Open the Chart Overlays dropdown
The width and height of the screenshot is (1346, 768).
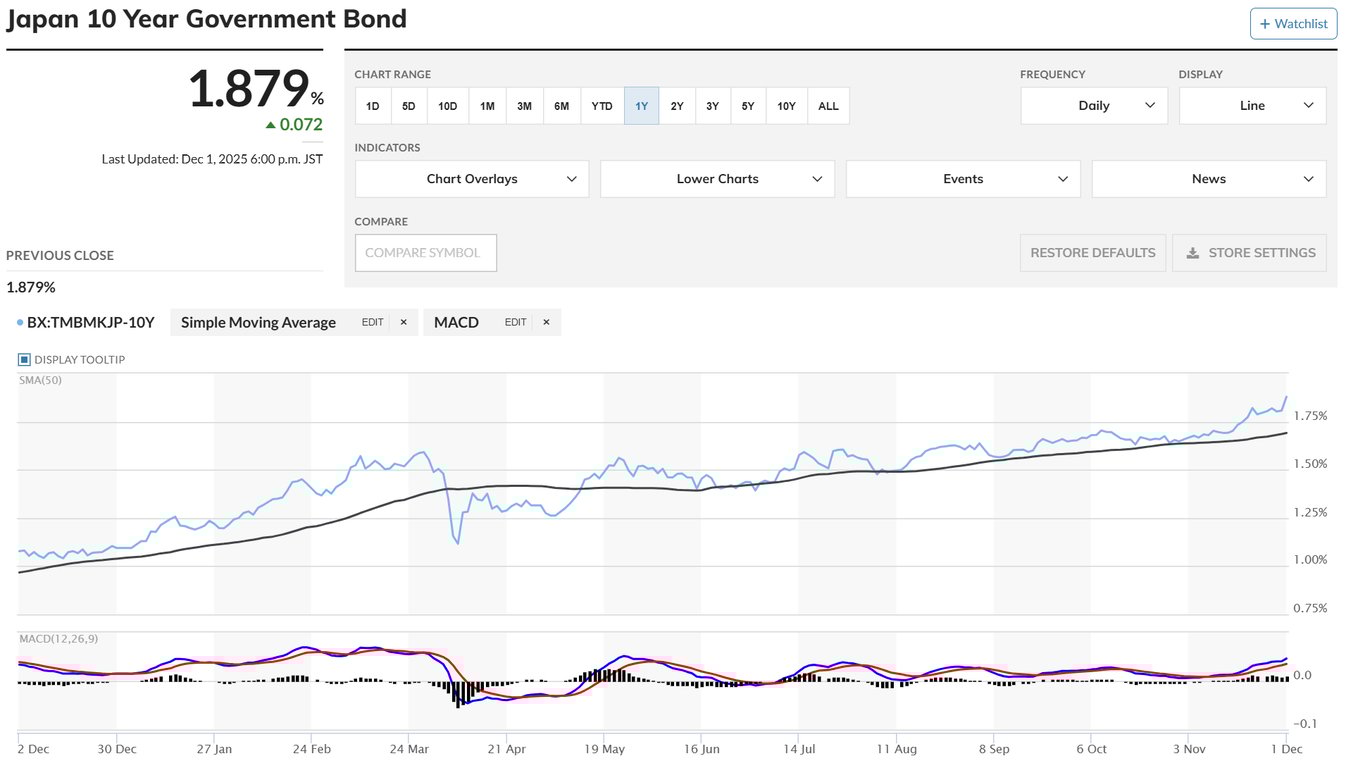click(x=471, y=178)
